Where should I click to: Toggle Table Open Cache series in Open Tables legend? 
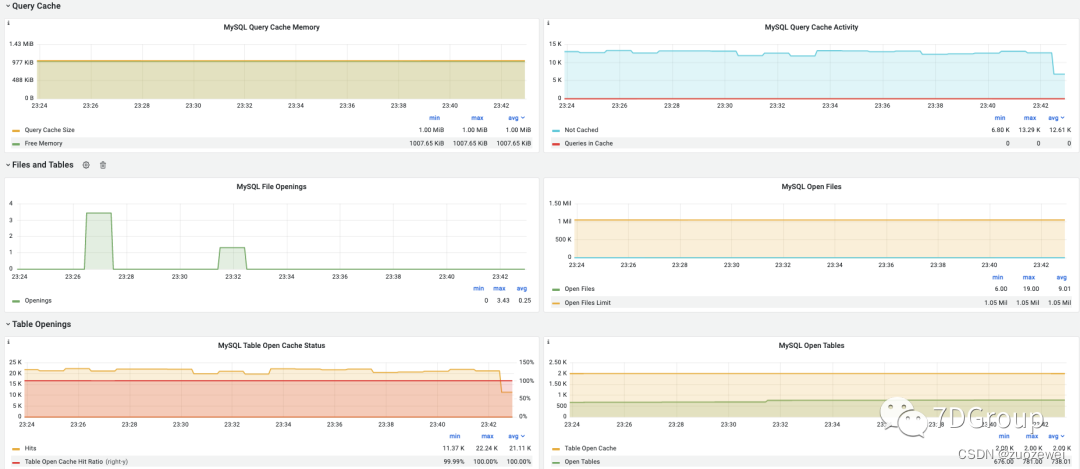(x=590, y=448)
